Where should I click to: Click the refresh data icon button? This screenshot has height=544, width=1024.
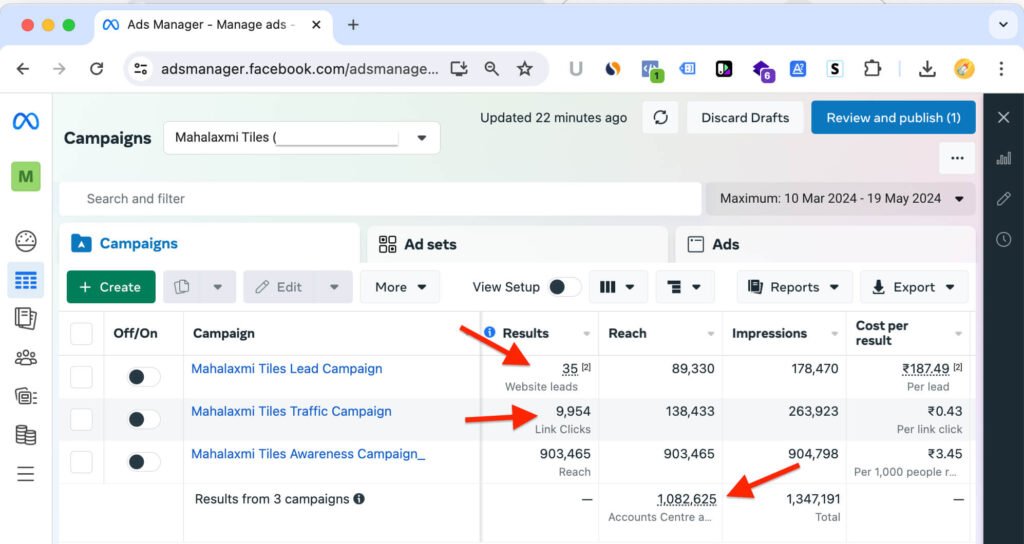(660, 118)
